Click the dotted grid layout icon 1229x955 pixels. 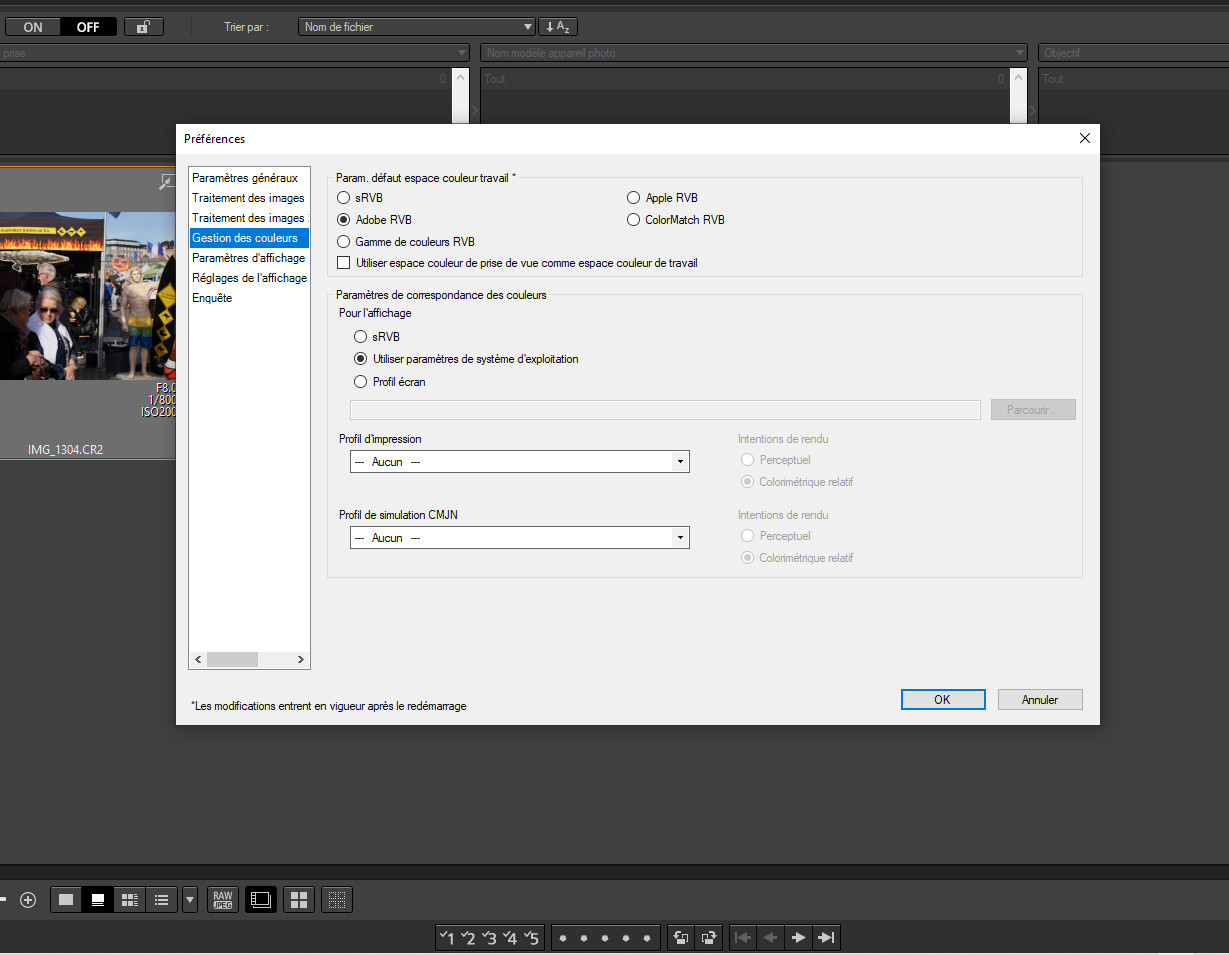pos(337,899)
